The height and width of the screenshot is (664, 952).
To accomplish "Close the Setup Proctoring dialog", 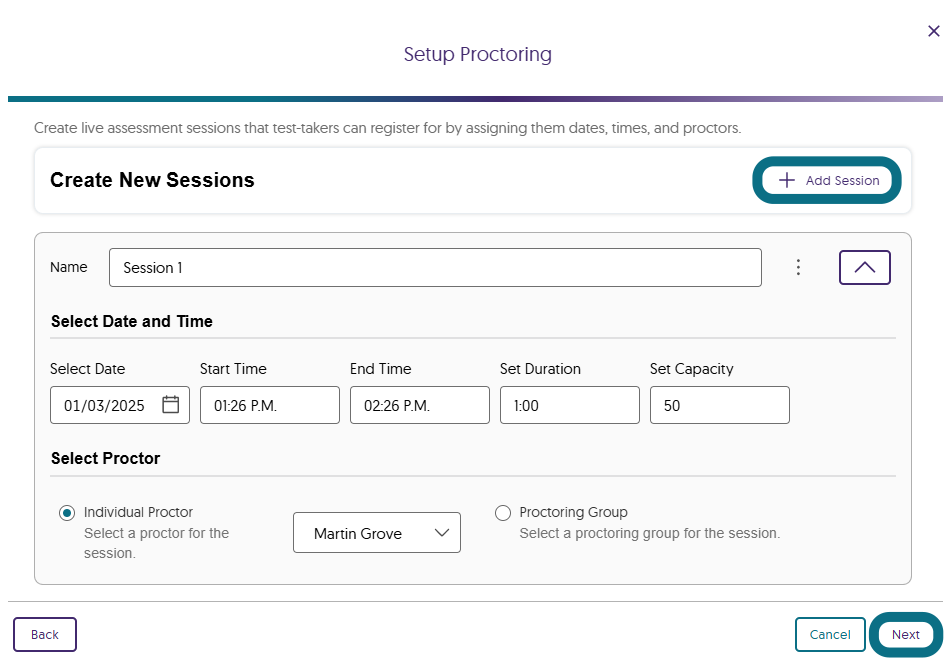I will 934,31.
